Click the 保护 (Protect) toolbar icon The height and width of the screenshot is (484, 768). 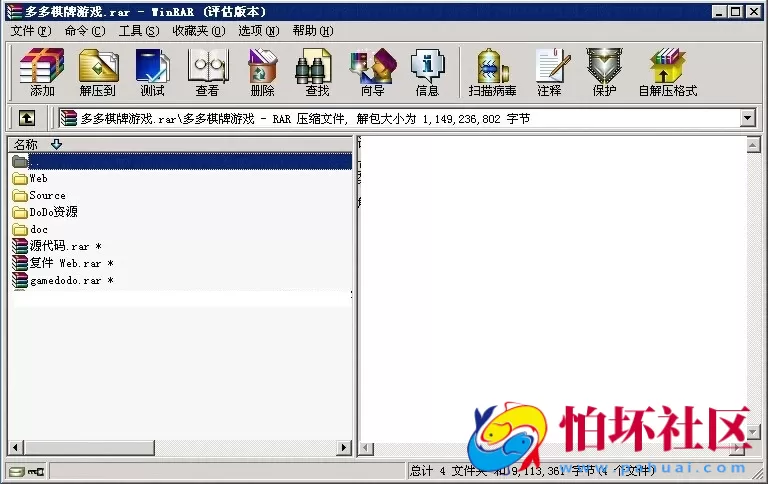click(x=604, y=71)
